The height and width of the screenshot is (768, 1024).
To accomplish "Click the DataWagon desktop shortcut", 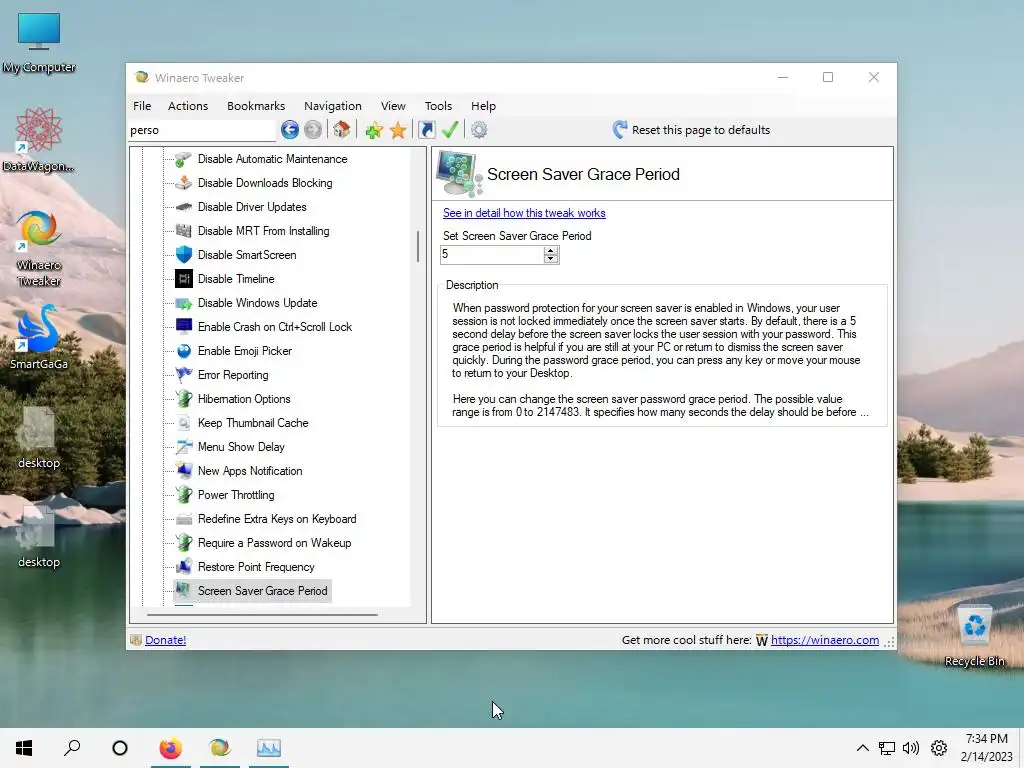I will (x=39, y=141).
